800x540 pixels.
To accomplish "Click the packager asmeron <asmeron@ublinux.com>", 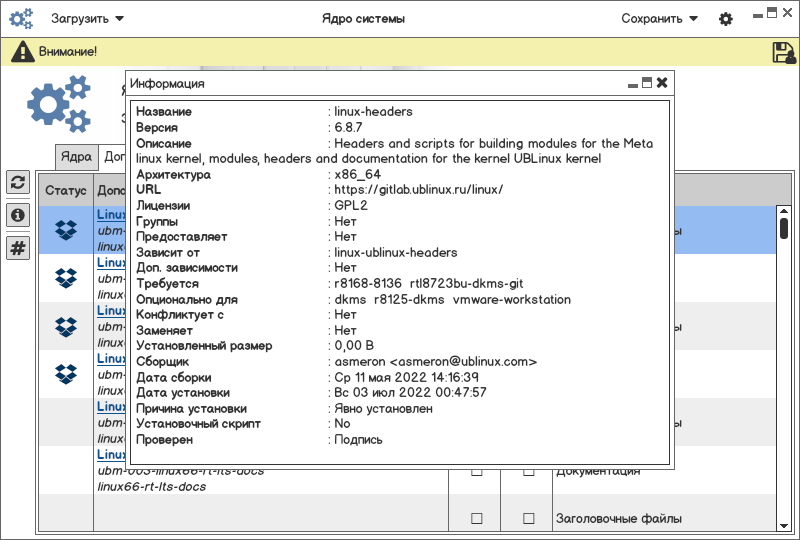I will (436, 362).
